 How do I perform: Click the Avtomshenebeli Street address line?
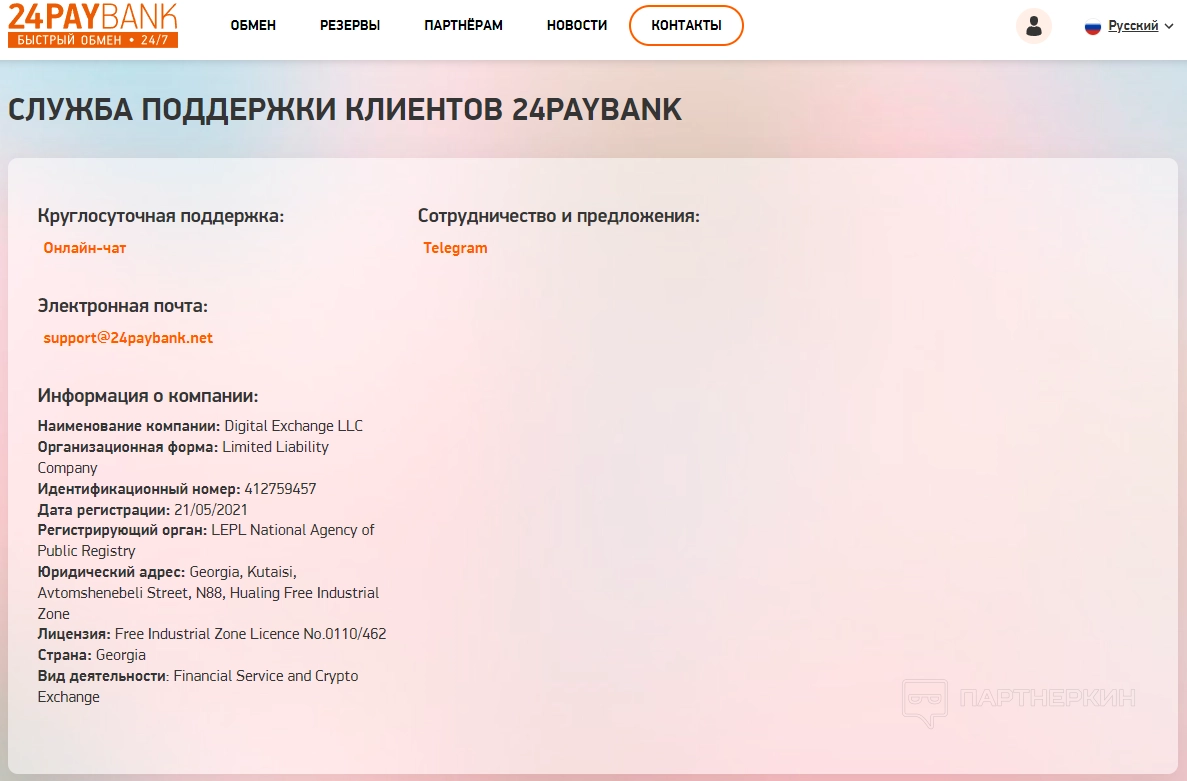point(208,593)
